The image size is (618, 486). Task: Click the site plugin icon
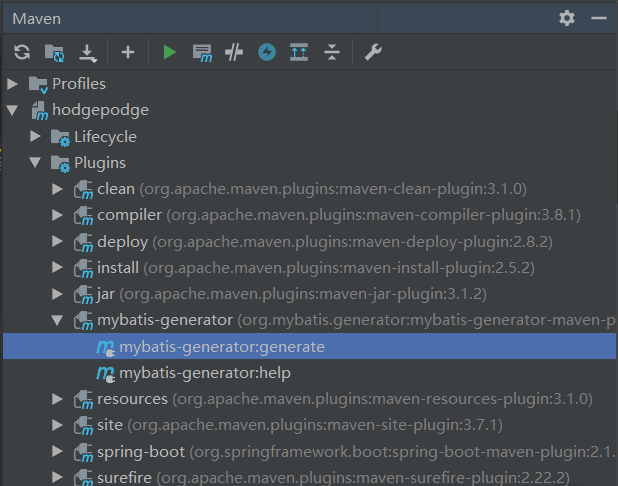click(x=83, y=426)
